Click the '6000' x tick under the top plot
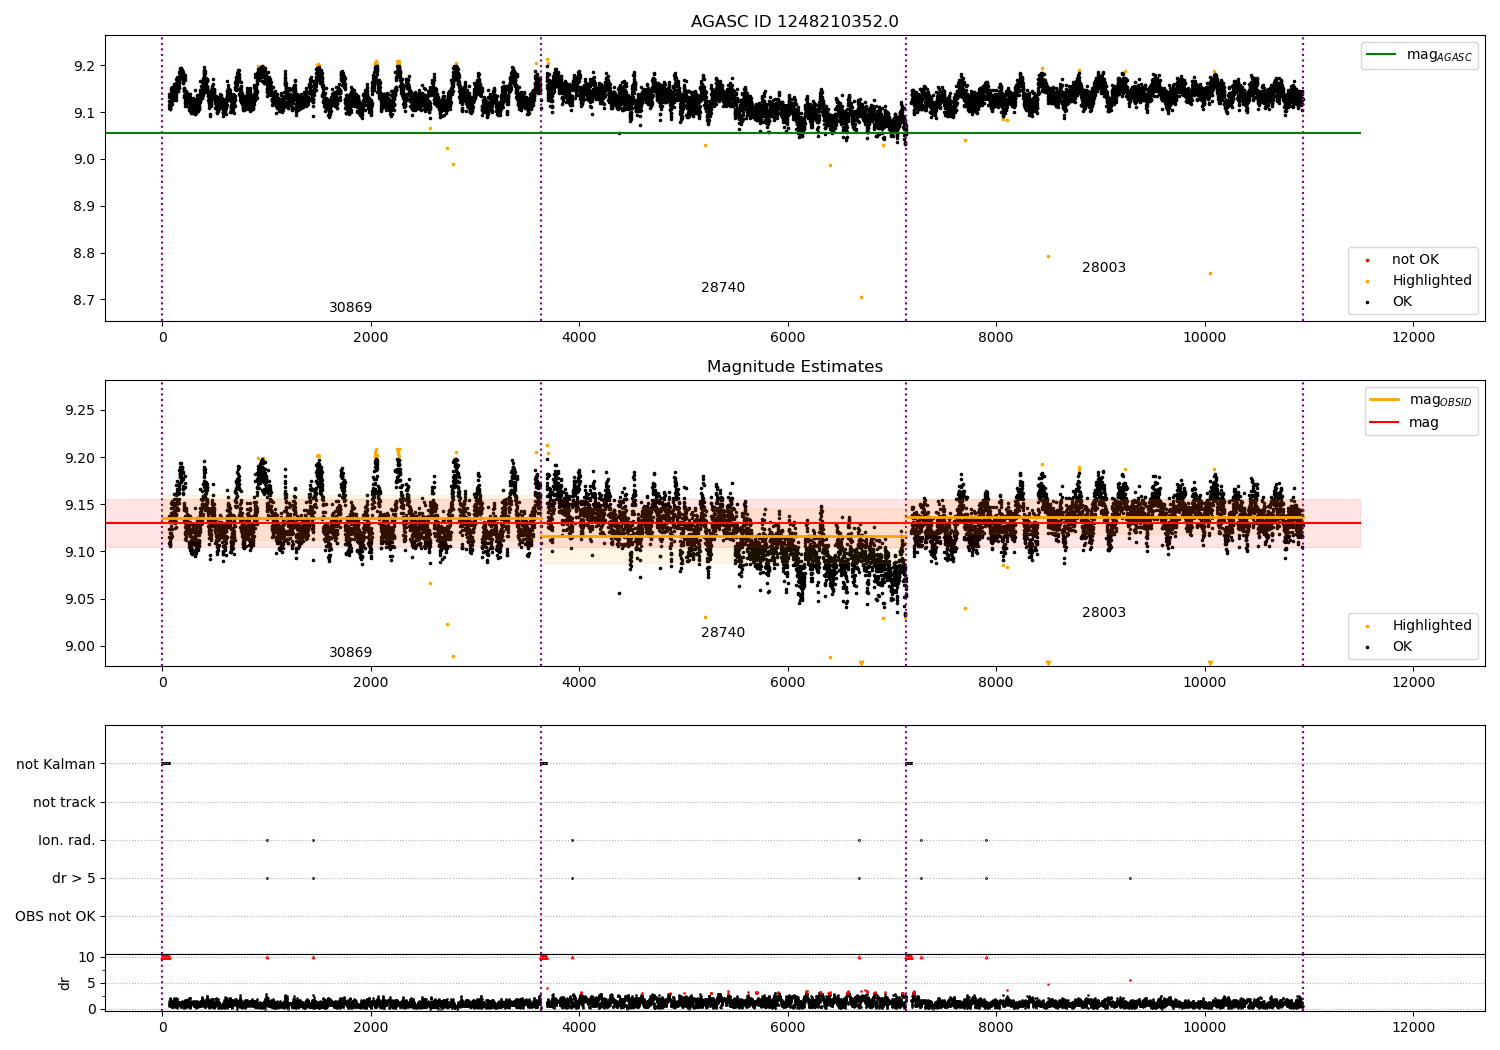 pyautogui.click(x=787, y=338)
